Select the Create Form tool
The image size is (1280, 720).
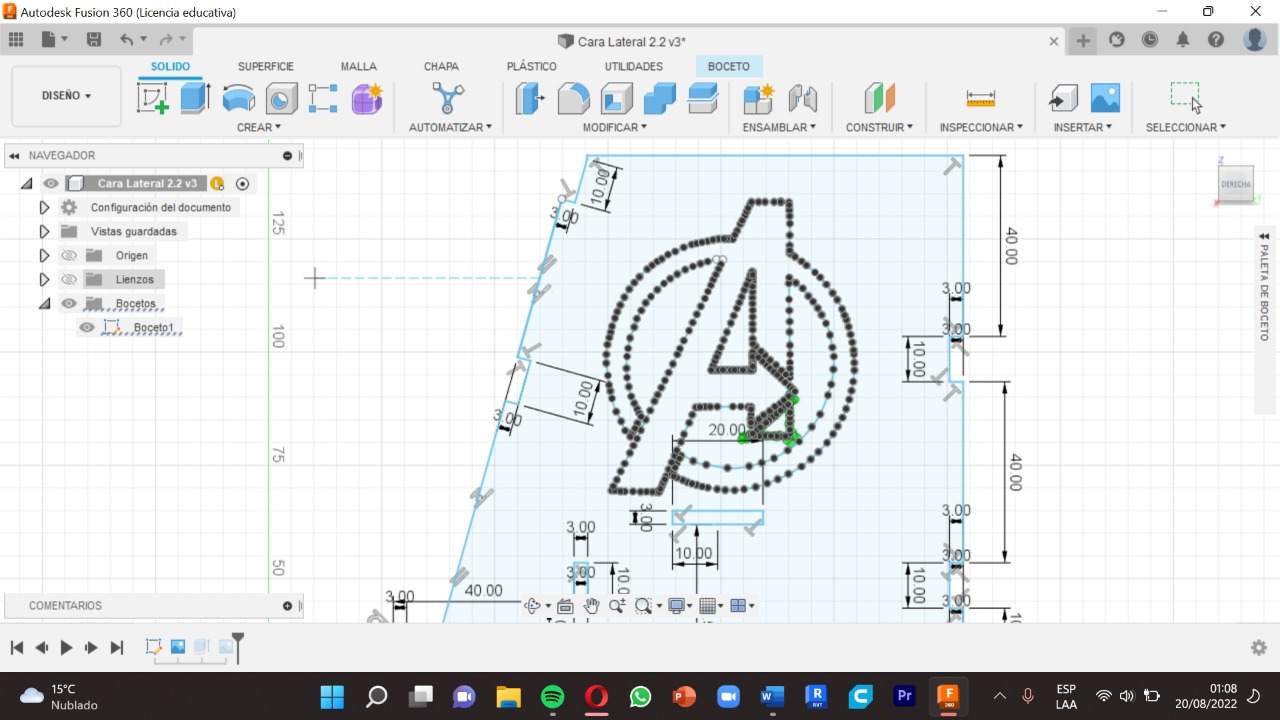pyautogui.click(x=367, y=98)
